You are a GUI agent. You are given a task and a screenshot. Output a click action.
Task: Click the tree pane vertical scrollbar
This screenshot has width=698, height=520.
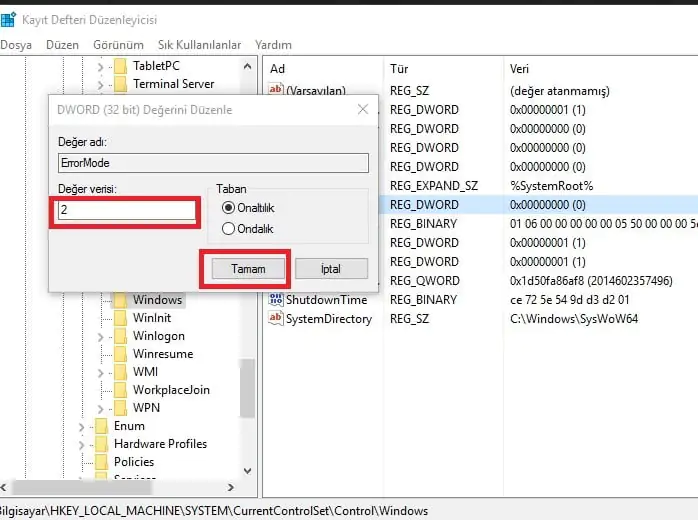pos(246,380)
